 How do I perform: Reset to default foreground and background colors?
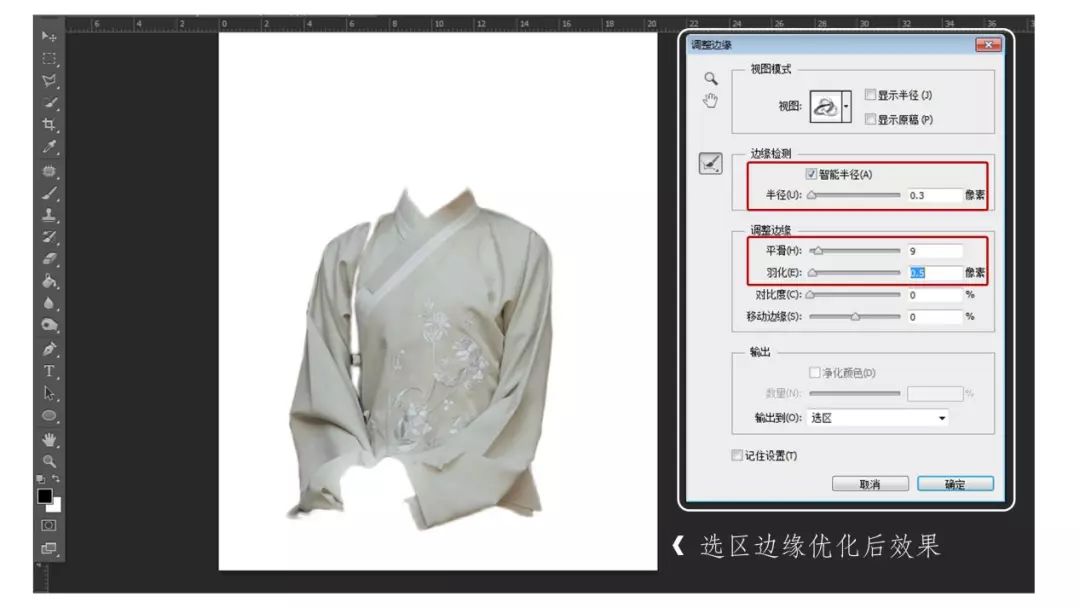pyautogui.click(x=41, y=479)
